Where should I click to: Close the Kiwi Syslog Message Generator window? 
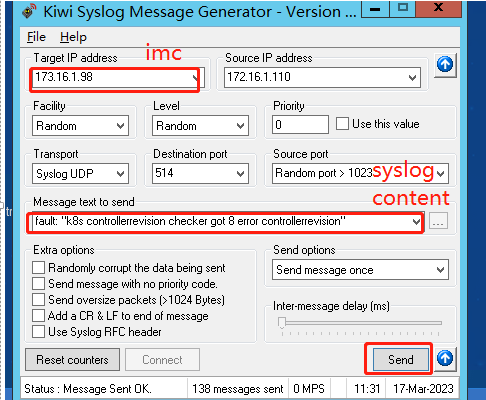tap(439, 8)
